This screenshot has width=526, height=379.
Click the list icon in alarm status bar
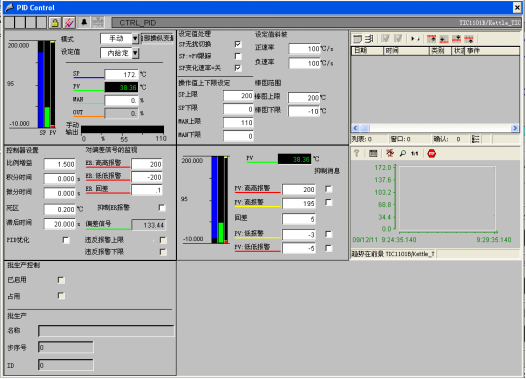475,139
